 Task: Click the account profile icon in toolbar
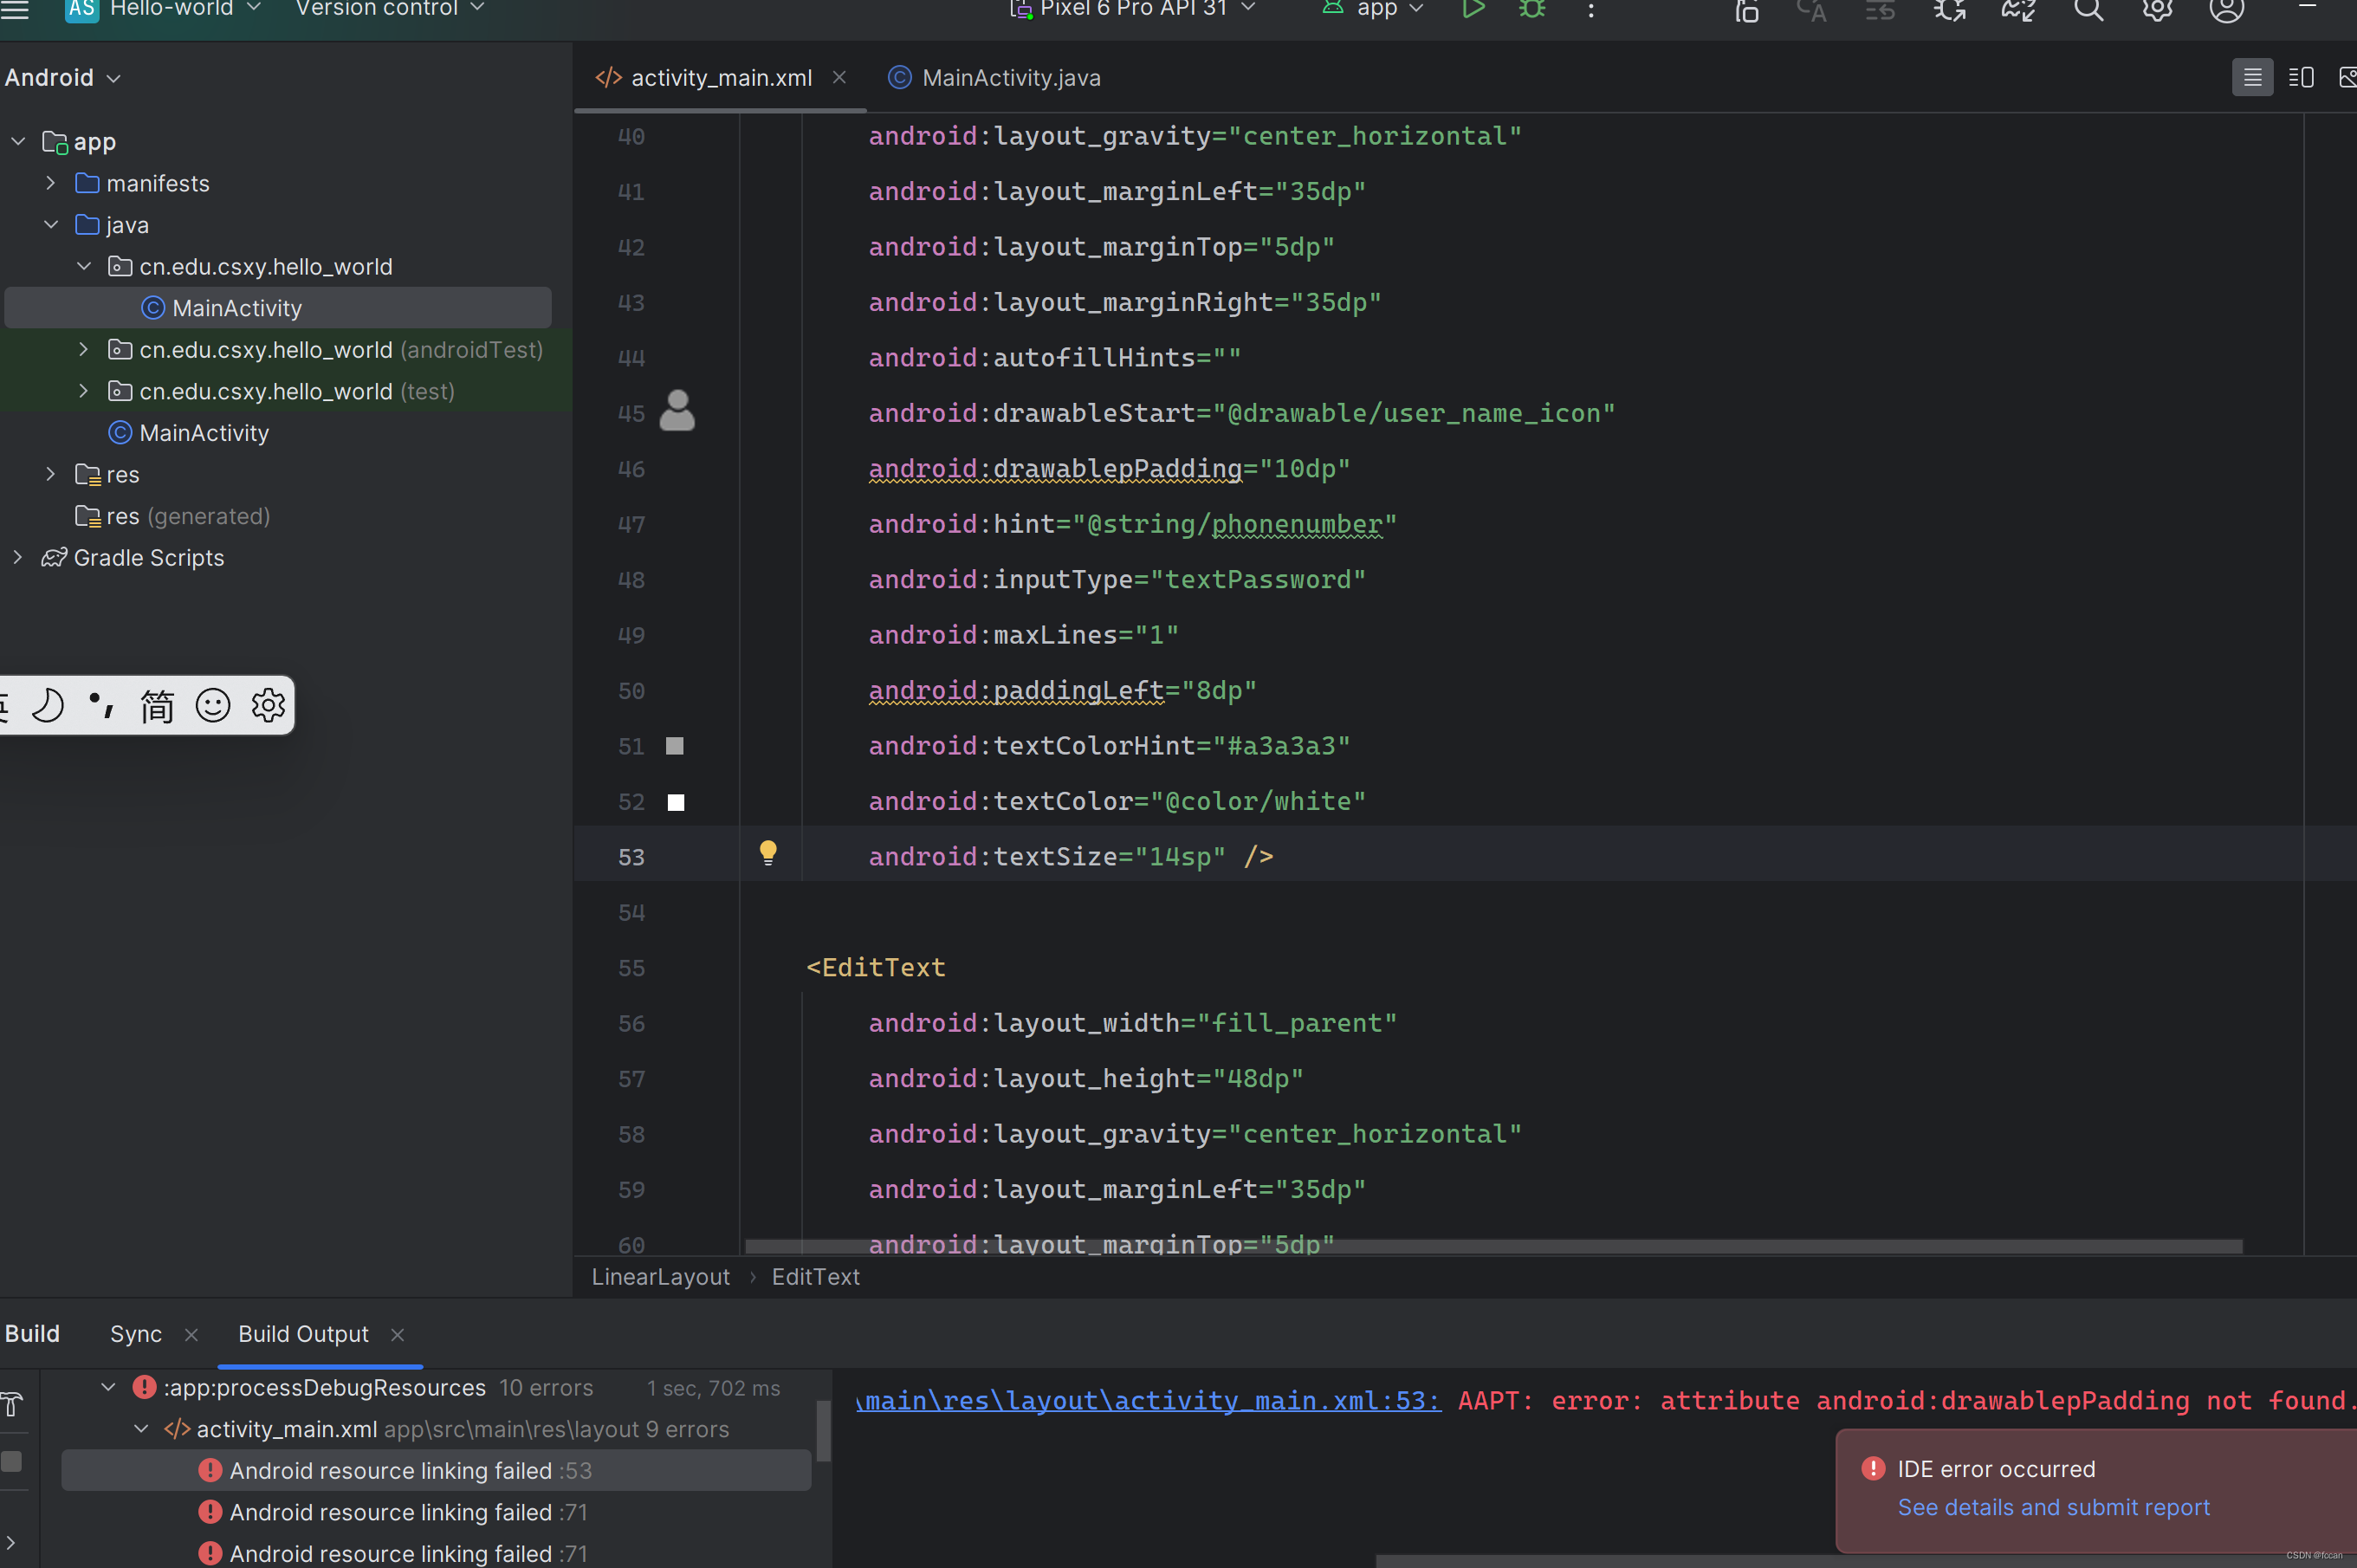click(2226, 10)
